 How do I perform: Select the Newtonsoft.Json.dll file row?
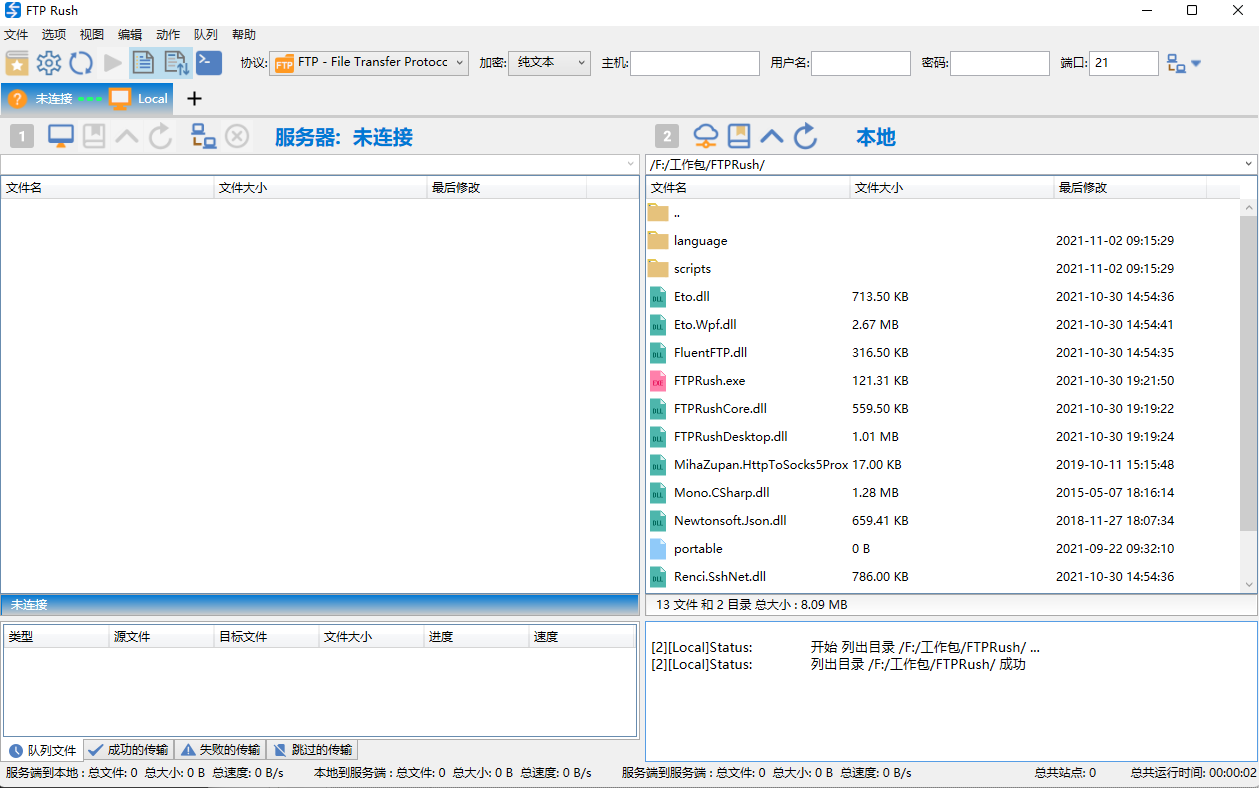(x=943, y=521)
